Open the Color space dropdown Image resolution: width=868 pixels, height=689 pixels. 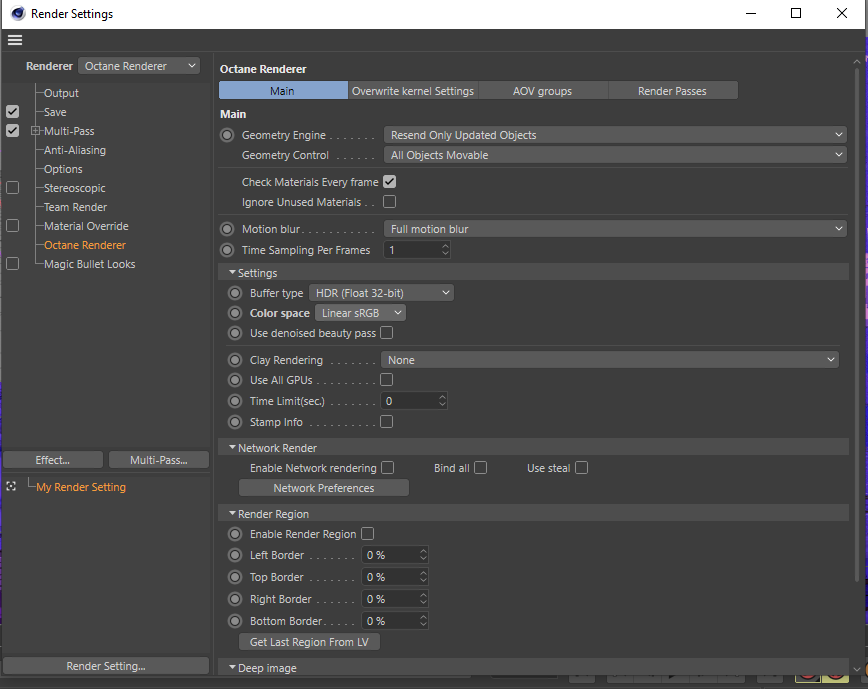(x=360, y=313)
